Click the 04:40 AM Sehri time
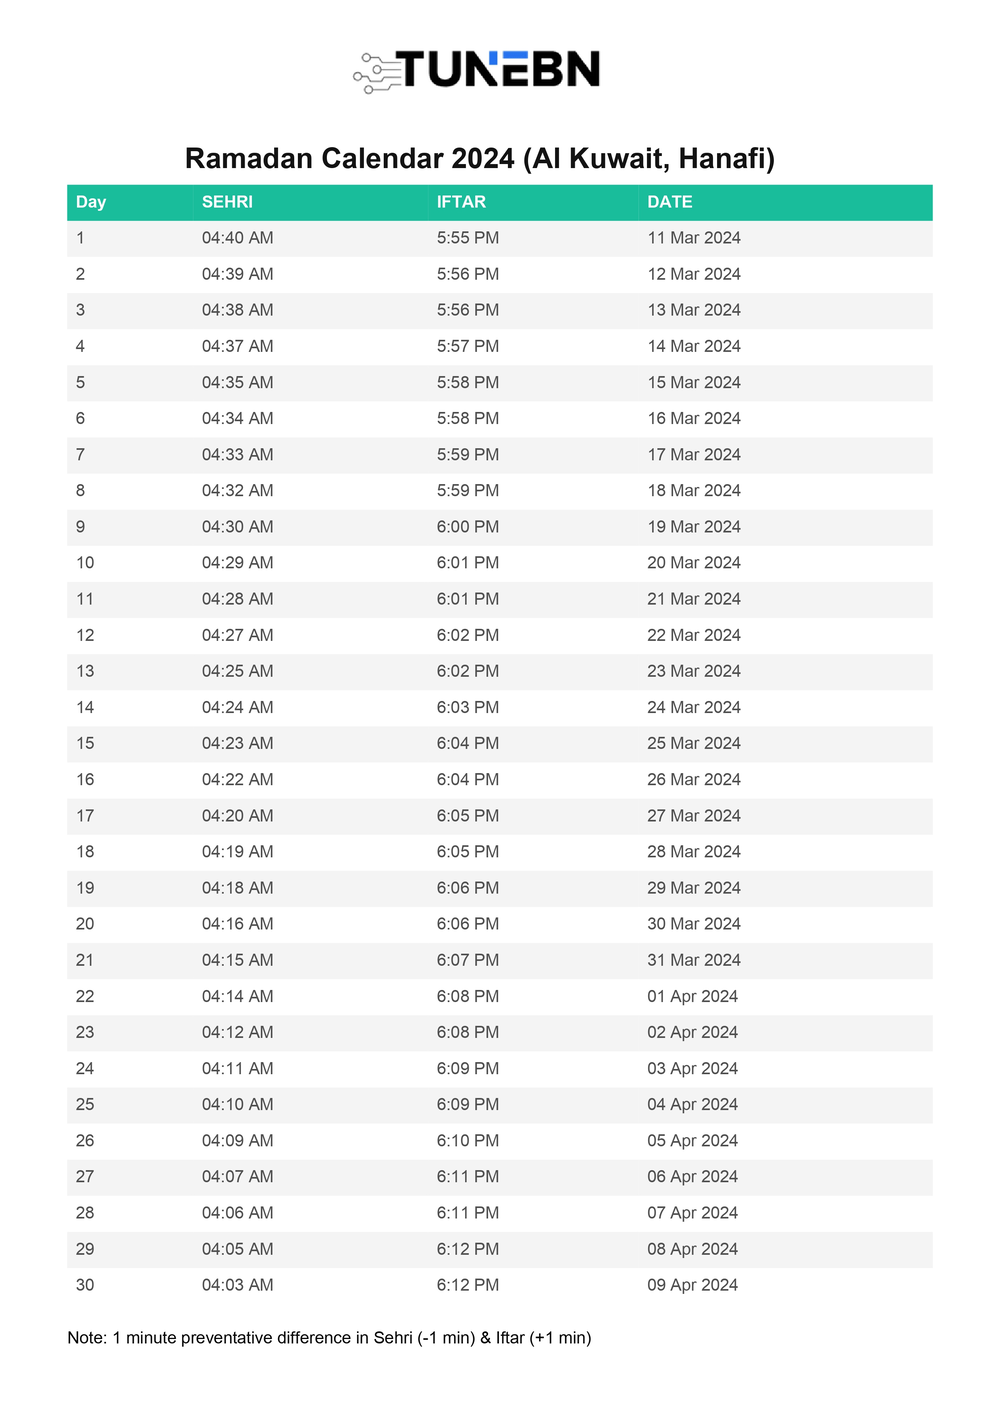Screen dimensions: 1000x1414 pos(237,238)
